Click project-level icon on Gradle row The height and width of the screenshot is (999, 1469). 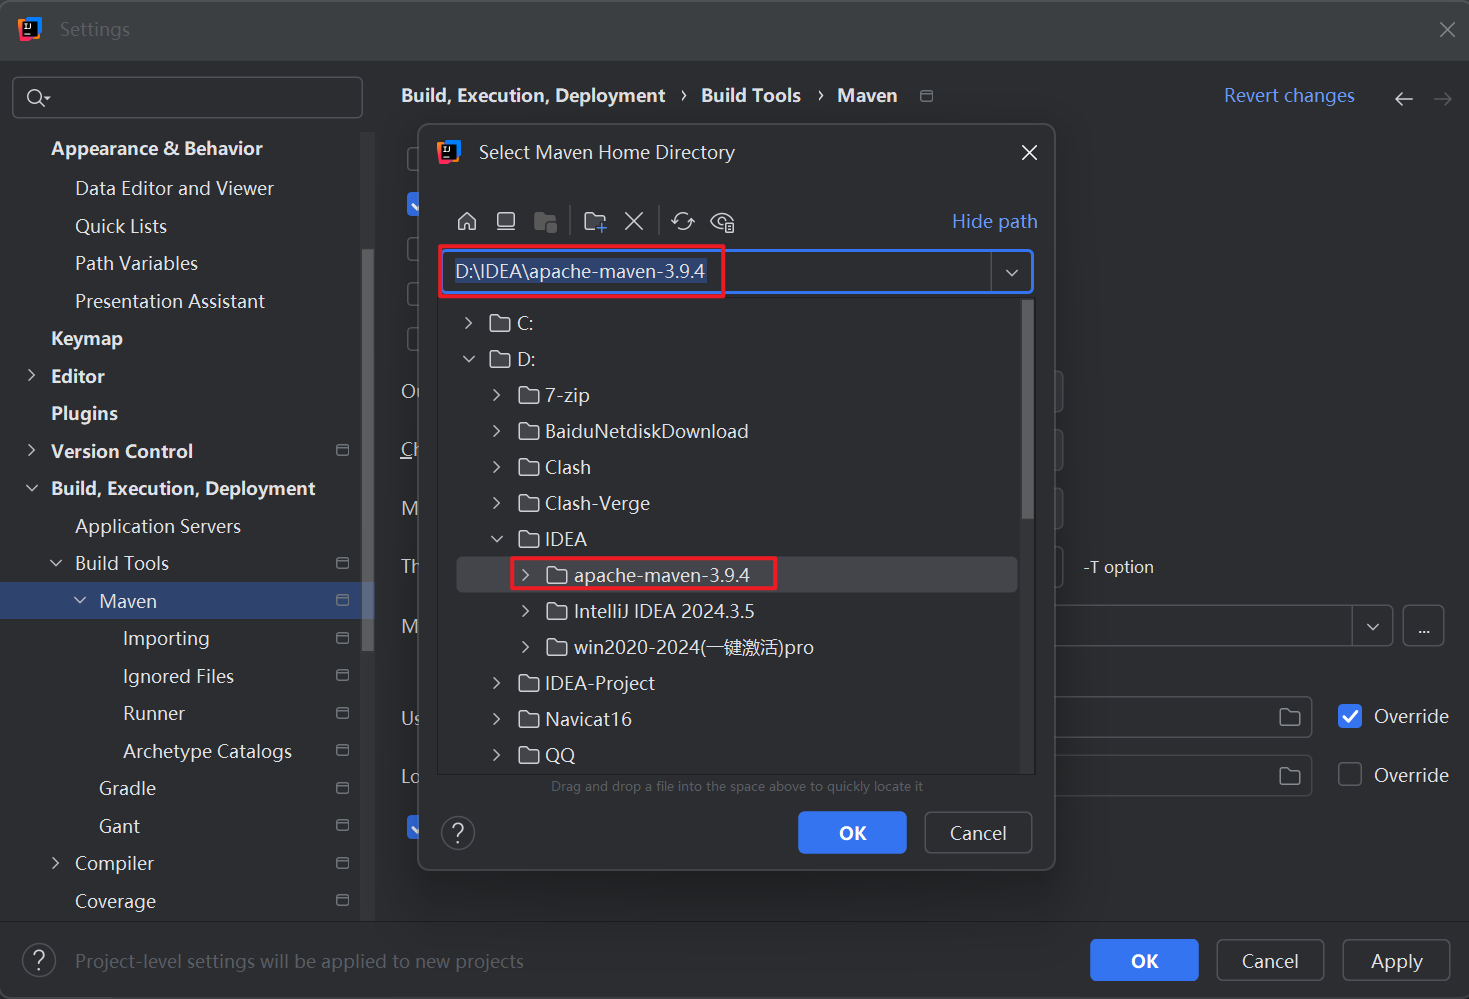click(342, 788)
